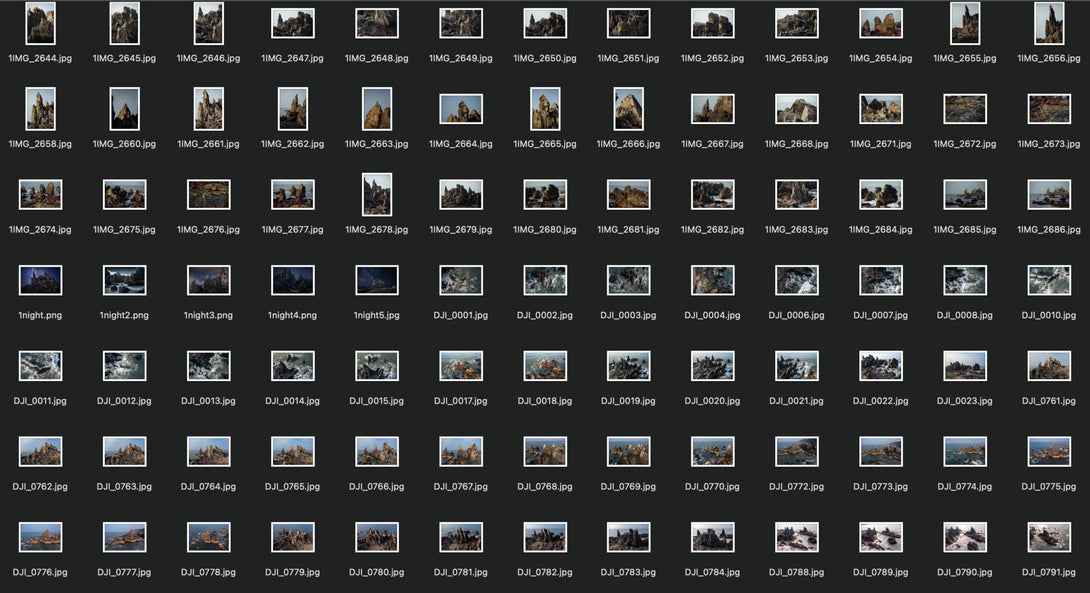This screenshot has width=1090, height=593.
Task: Click the file name 1IMG_2652.jpg
Action: [x=713, y=58]
